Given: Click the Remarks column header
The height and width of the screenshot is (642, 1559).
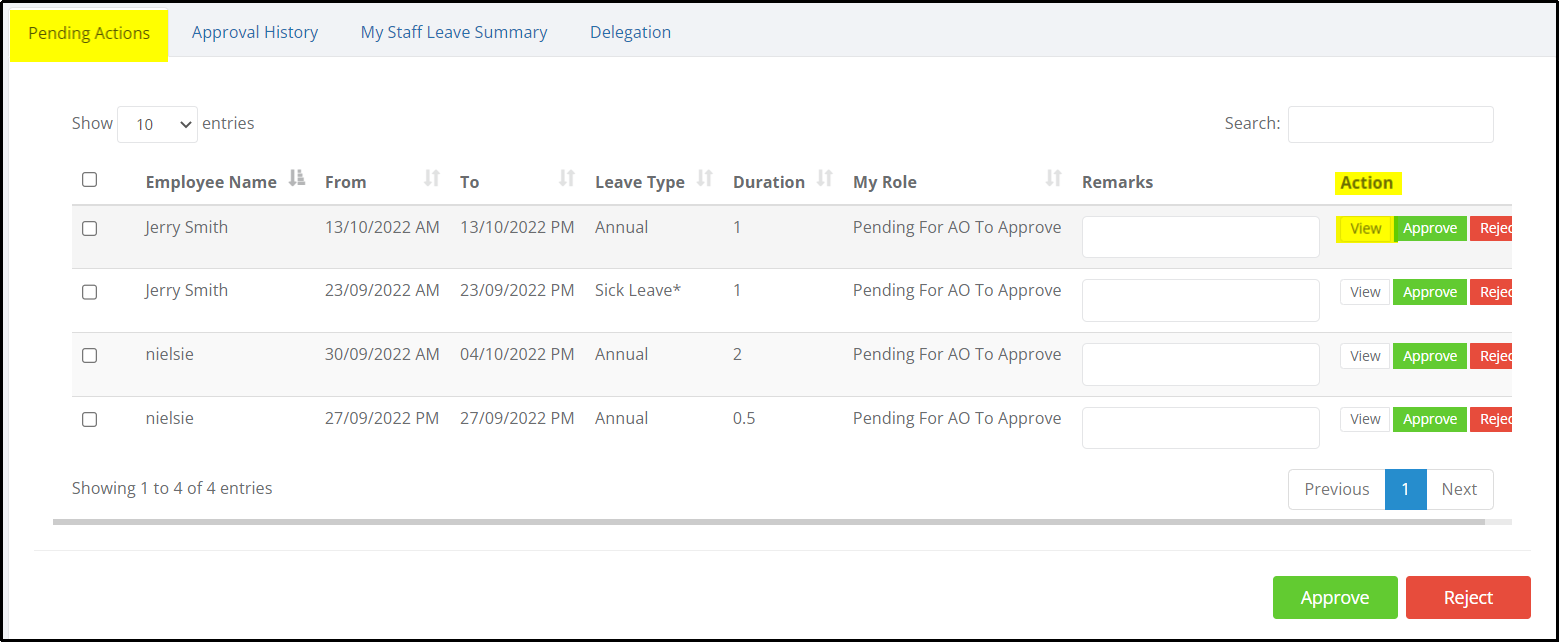Looking at the screenshot, I should click(x=1117, y=182).
